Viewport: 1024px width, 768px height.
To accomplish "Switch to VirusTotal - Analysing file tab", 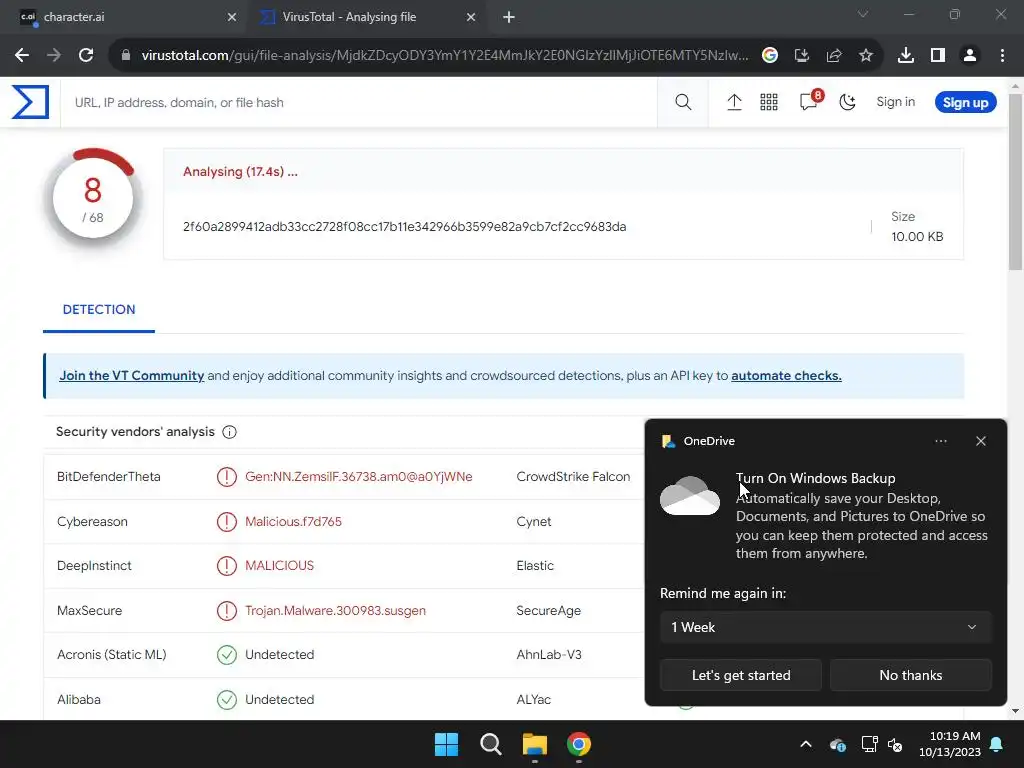I will point(366,17).
